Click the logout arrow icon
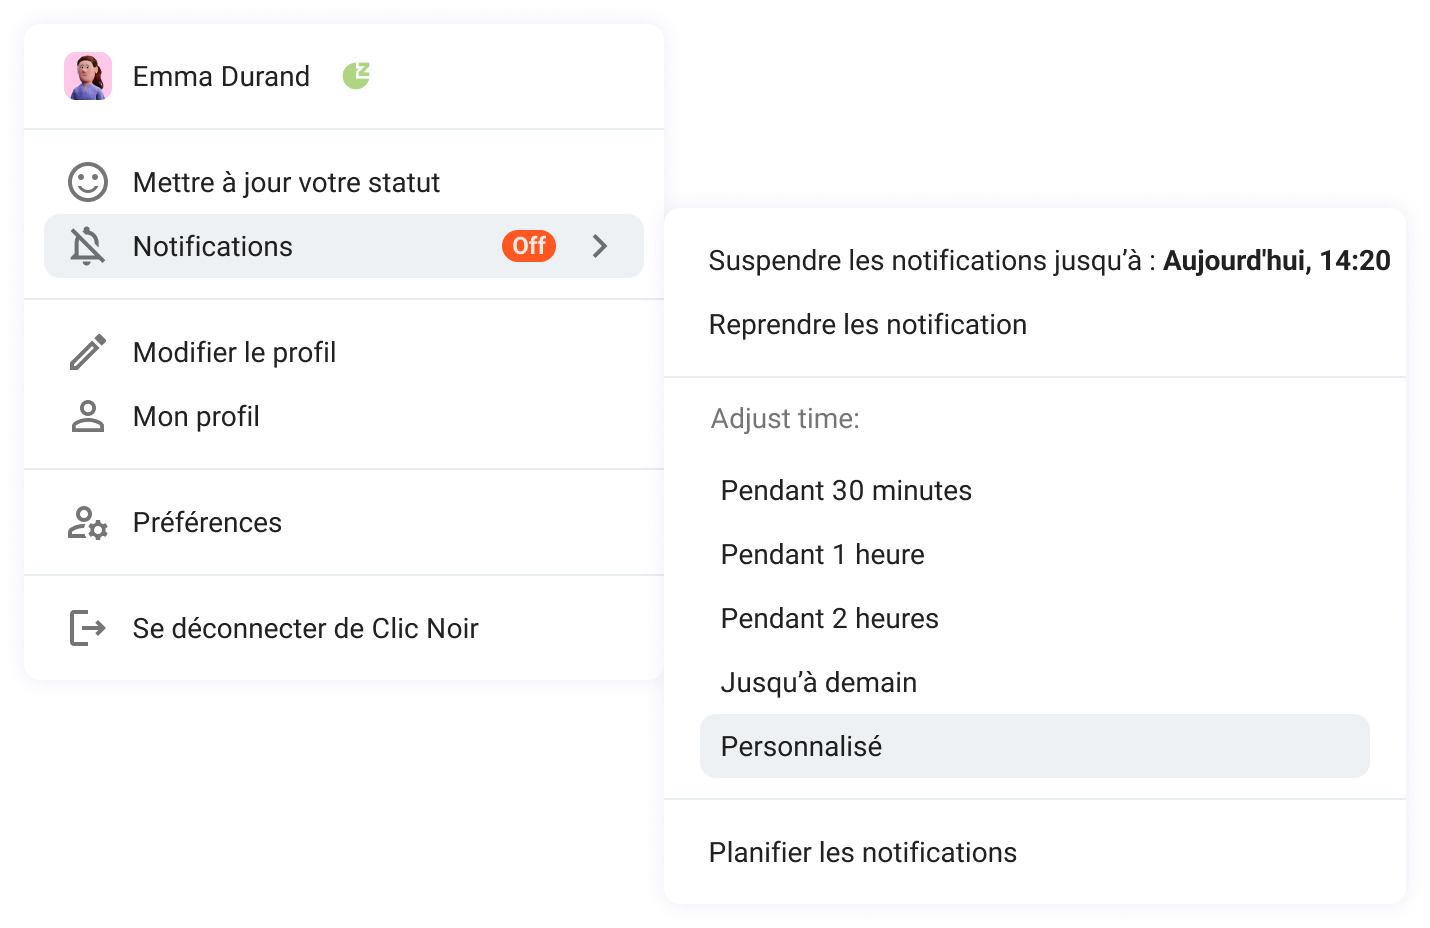 click(88, 628)
